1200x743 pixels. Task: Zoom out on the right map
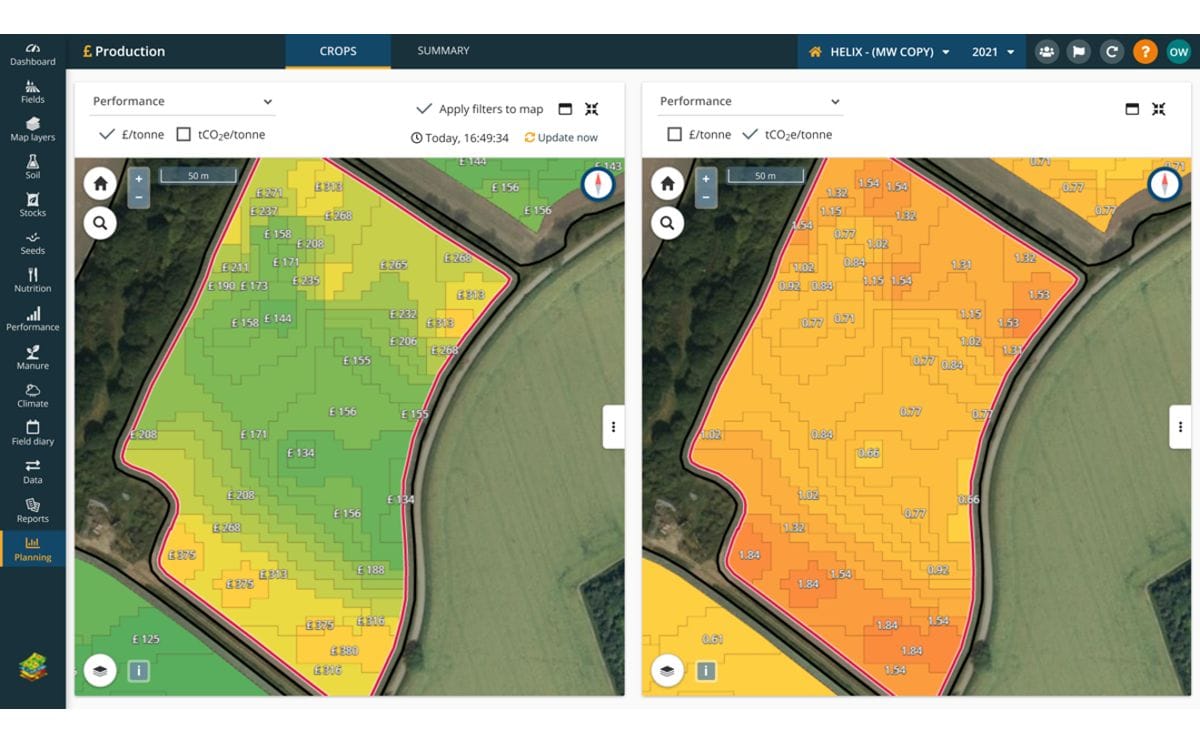point(706,197)
